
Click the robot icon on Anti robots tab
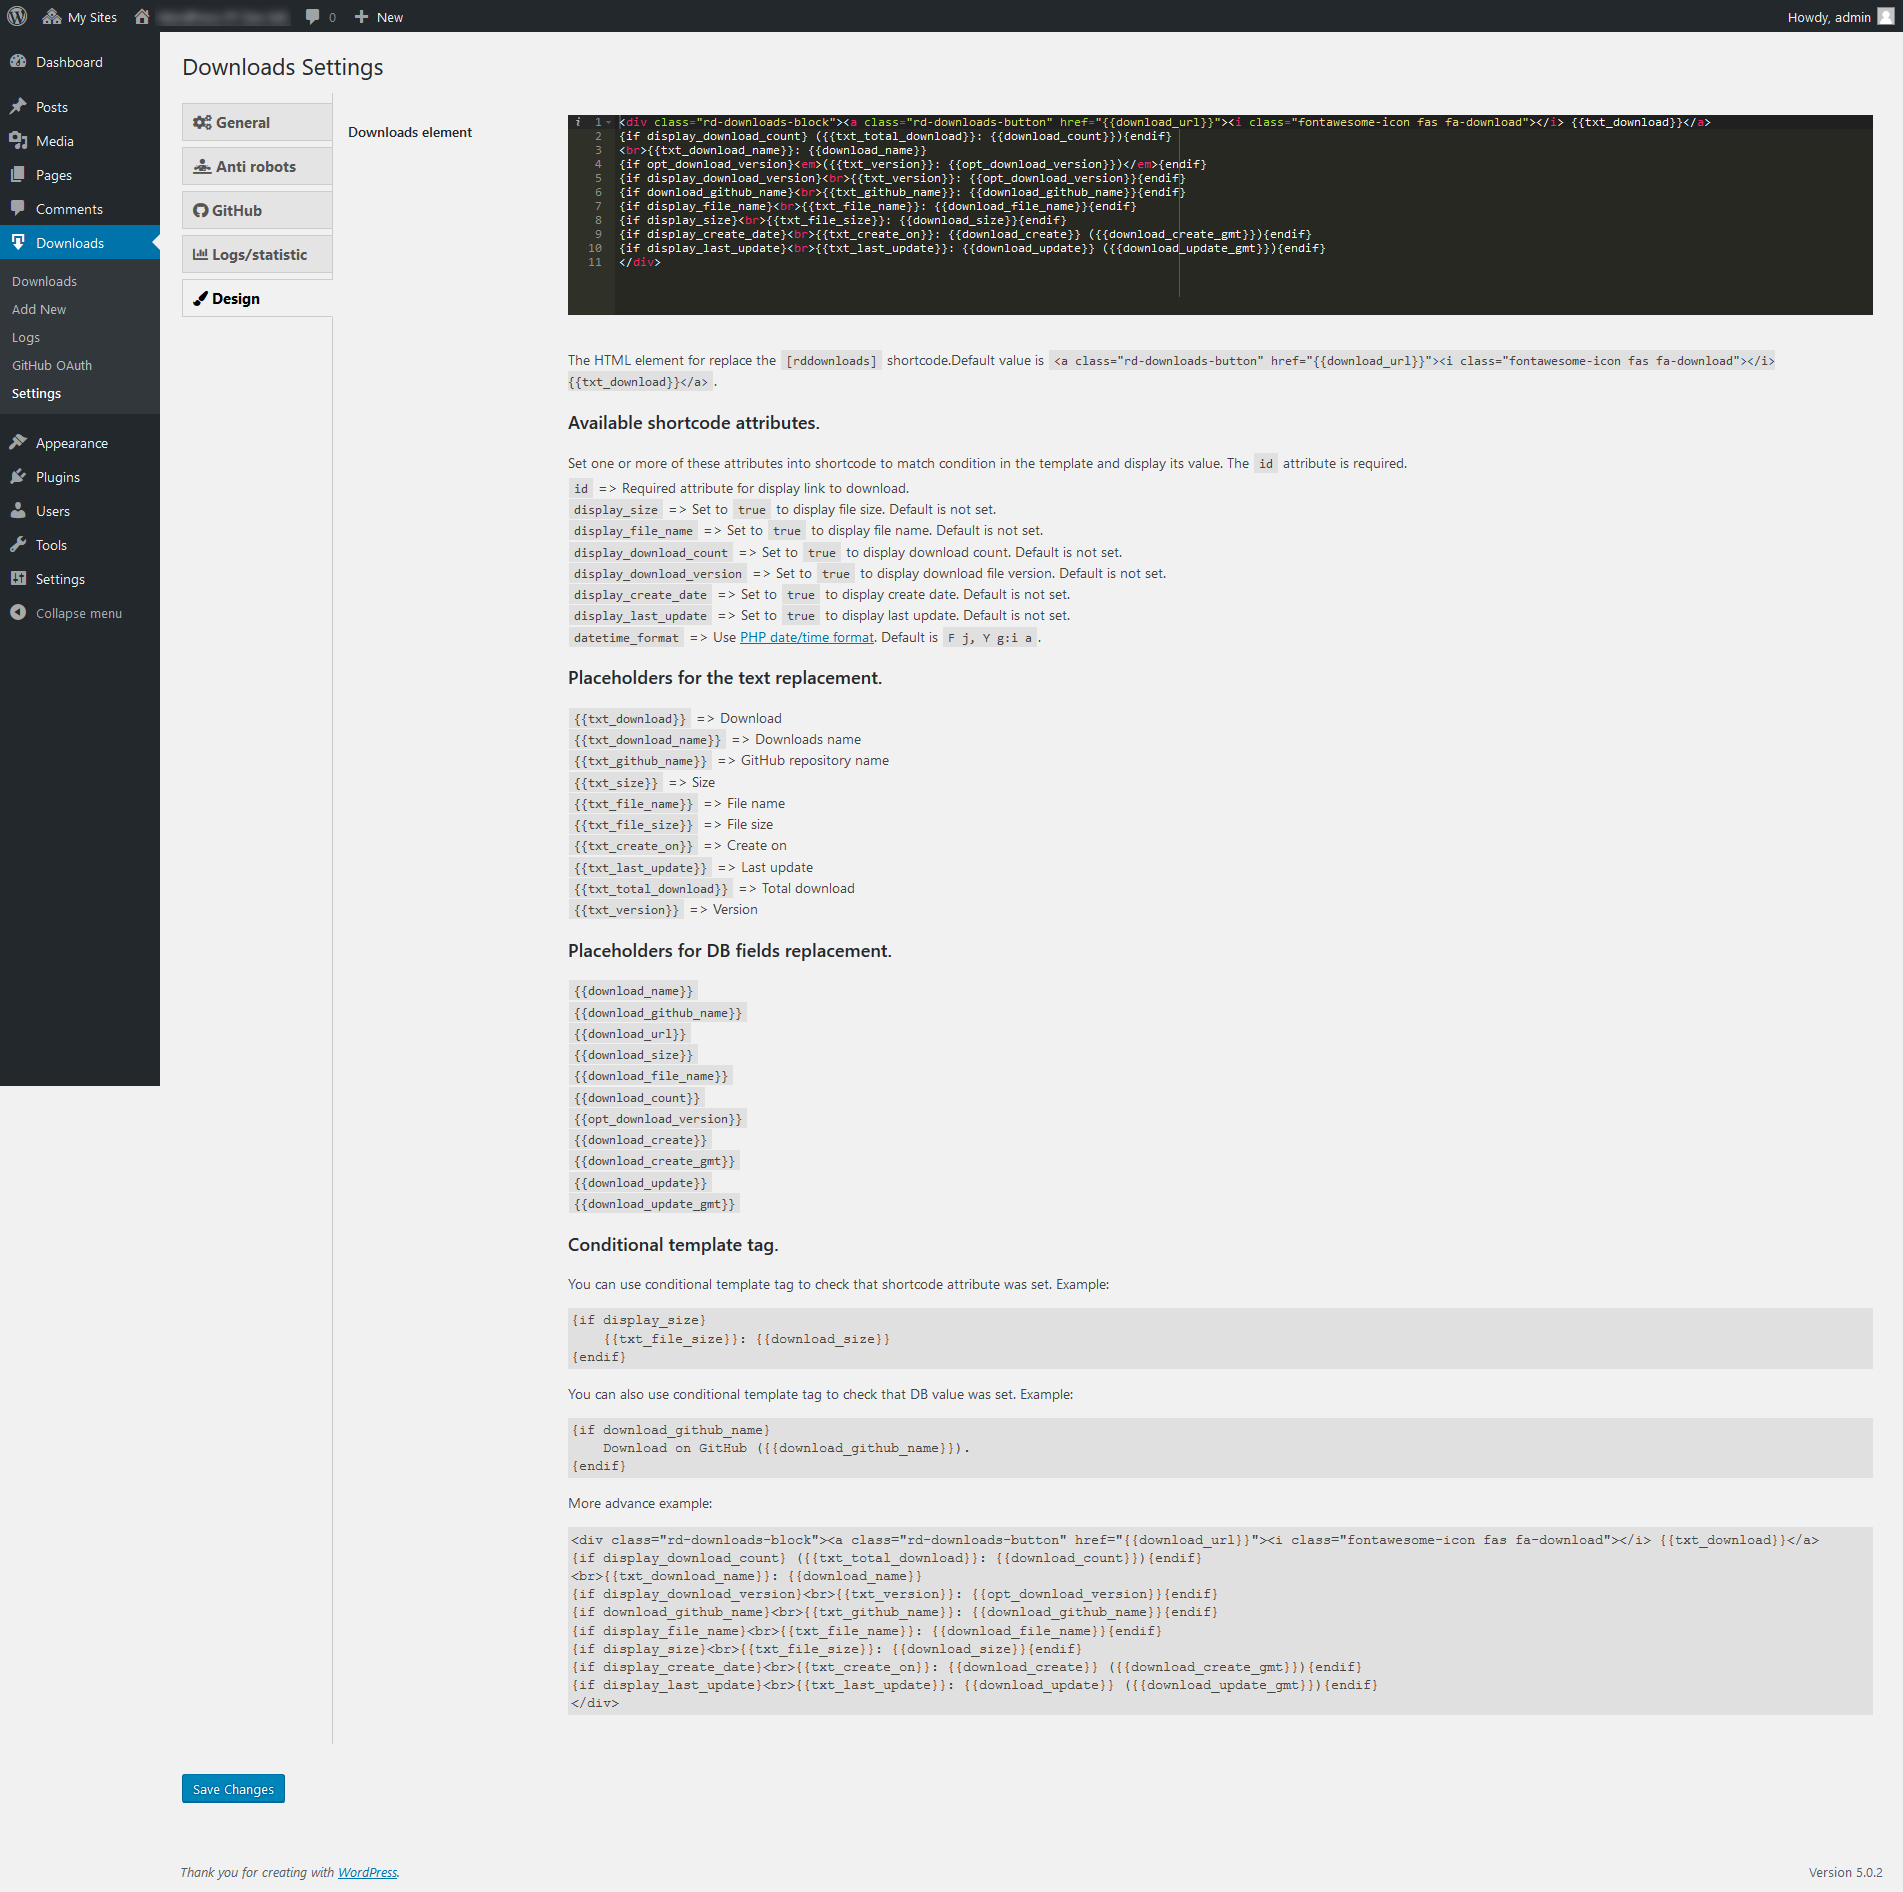[x=202, y=166]
